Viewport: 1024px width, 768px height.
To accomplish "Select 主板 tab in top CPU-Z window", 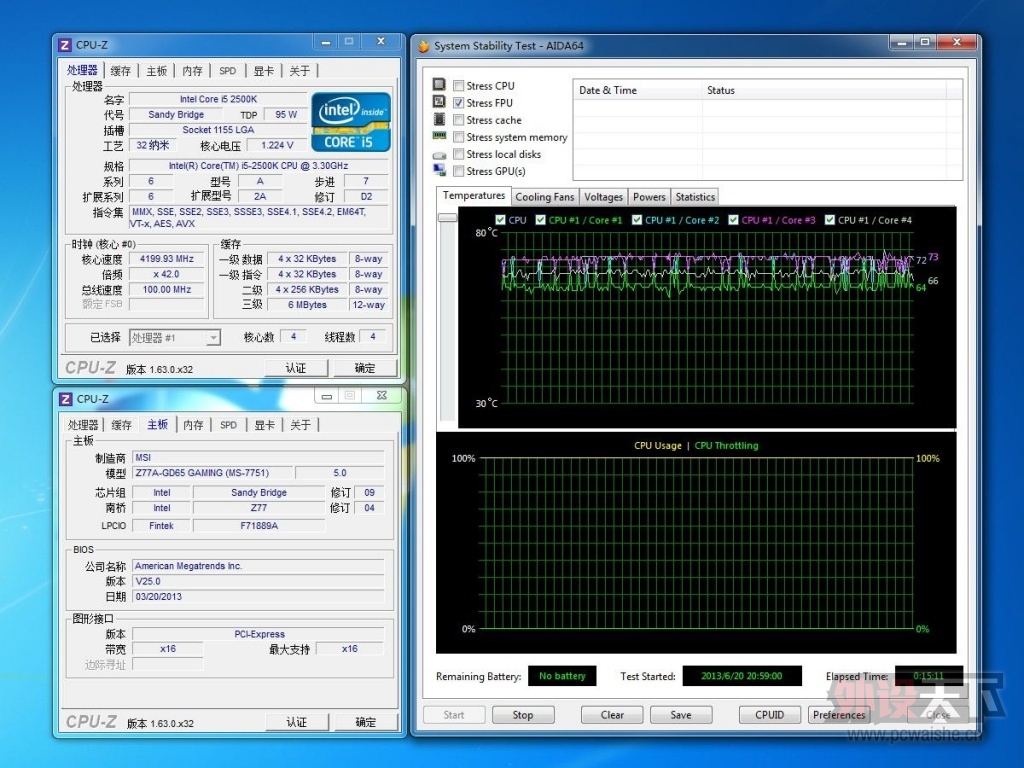I will tap(157, 71).
